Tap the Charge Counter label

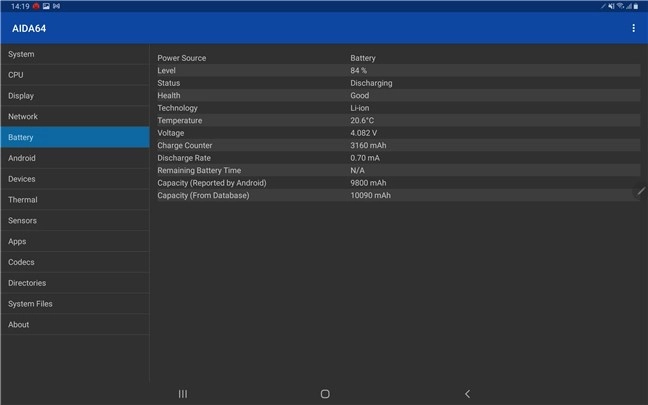tap(184, 145)
